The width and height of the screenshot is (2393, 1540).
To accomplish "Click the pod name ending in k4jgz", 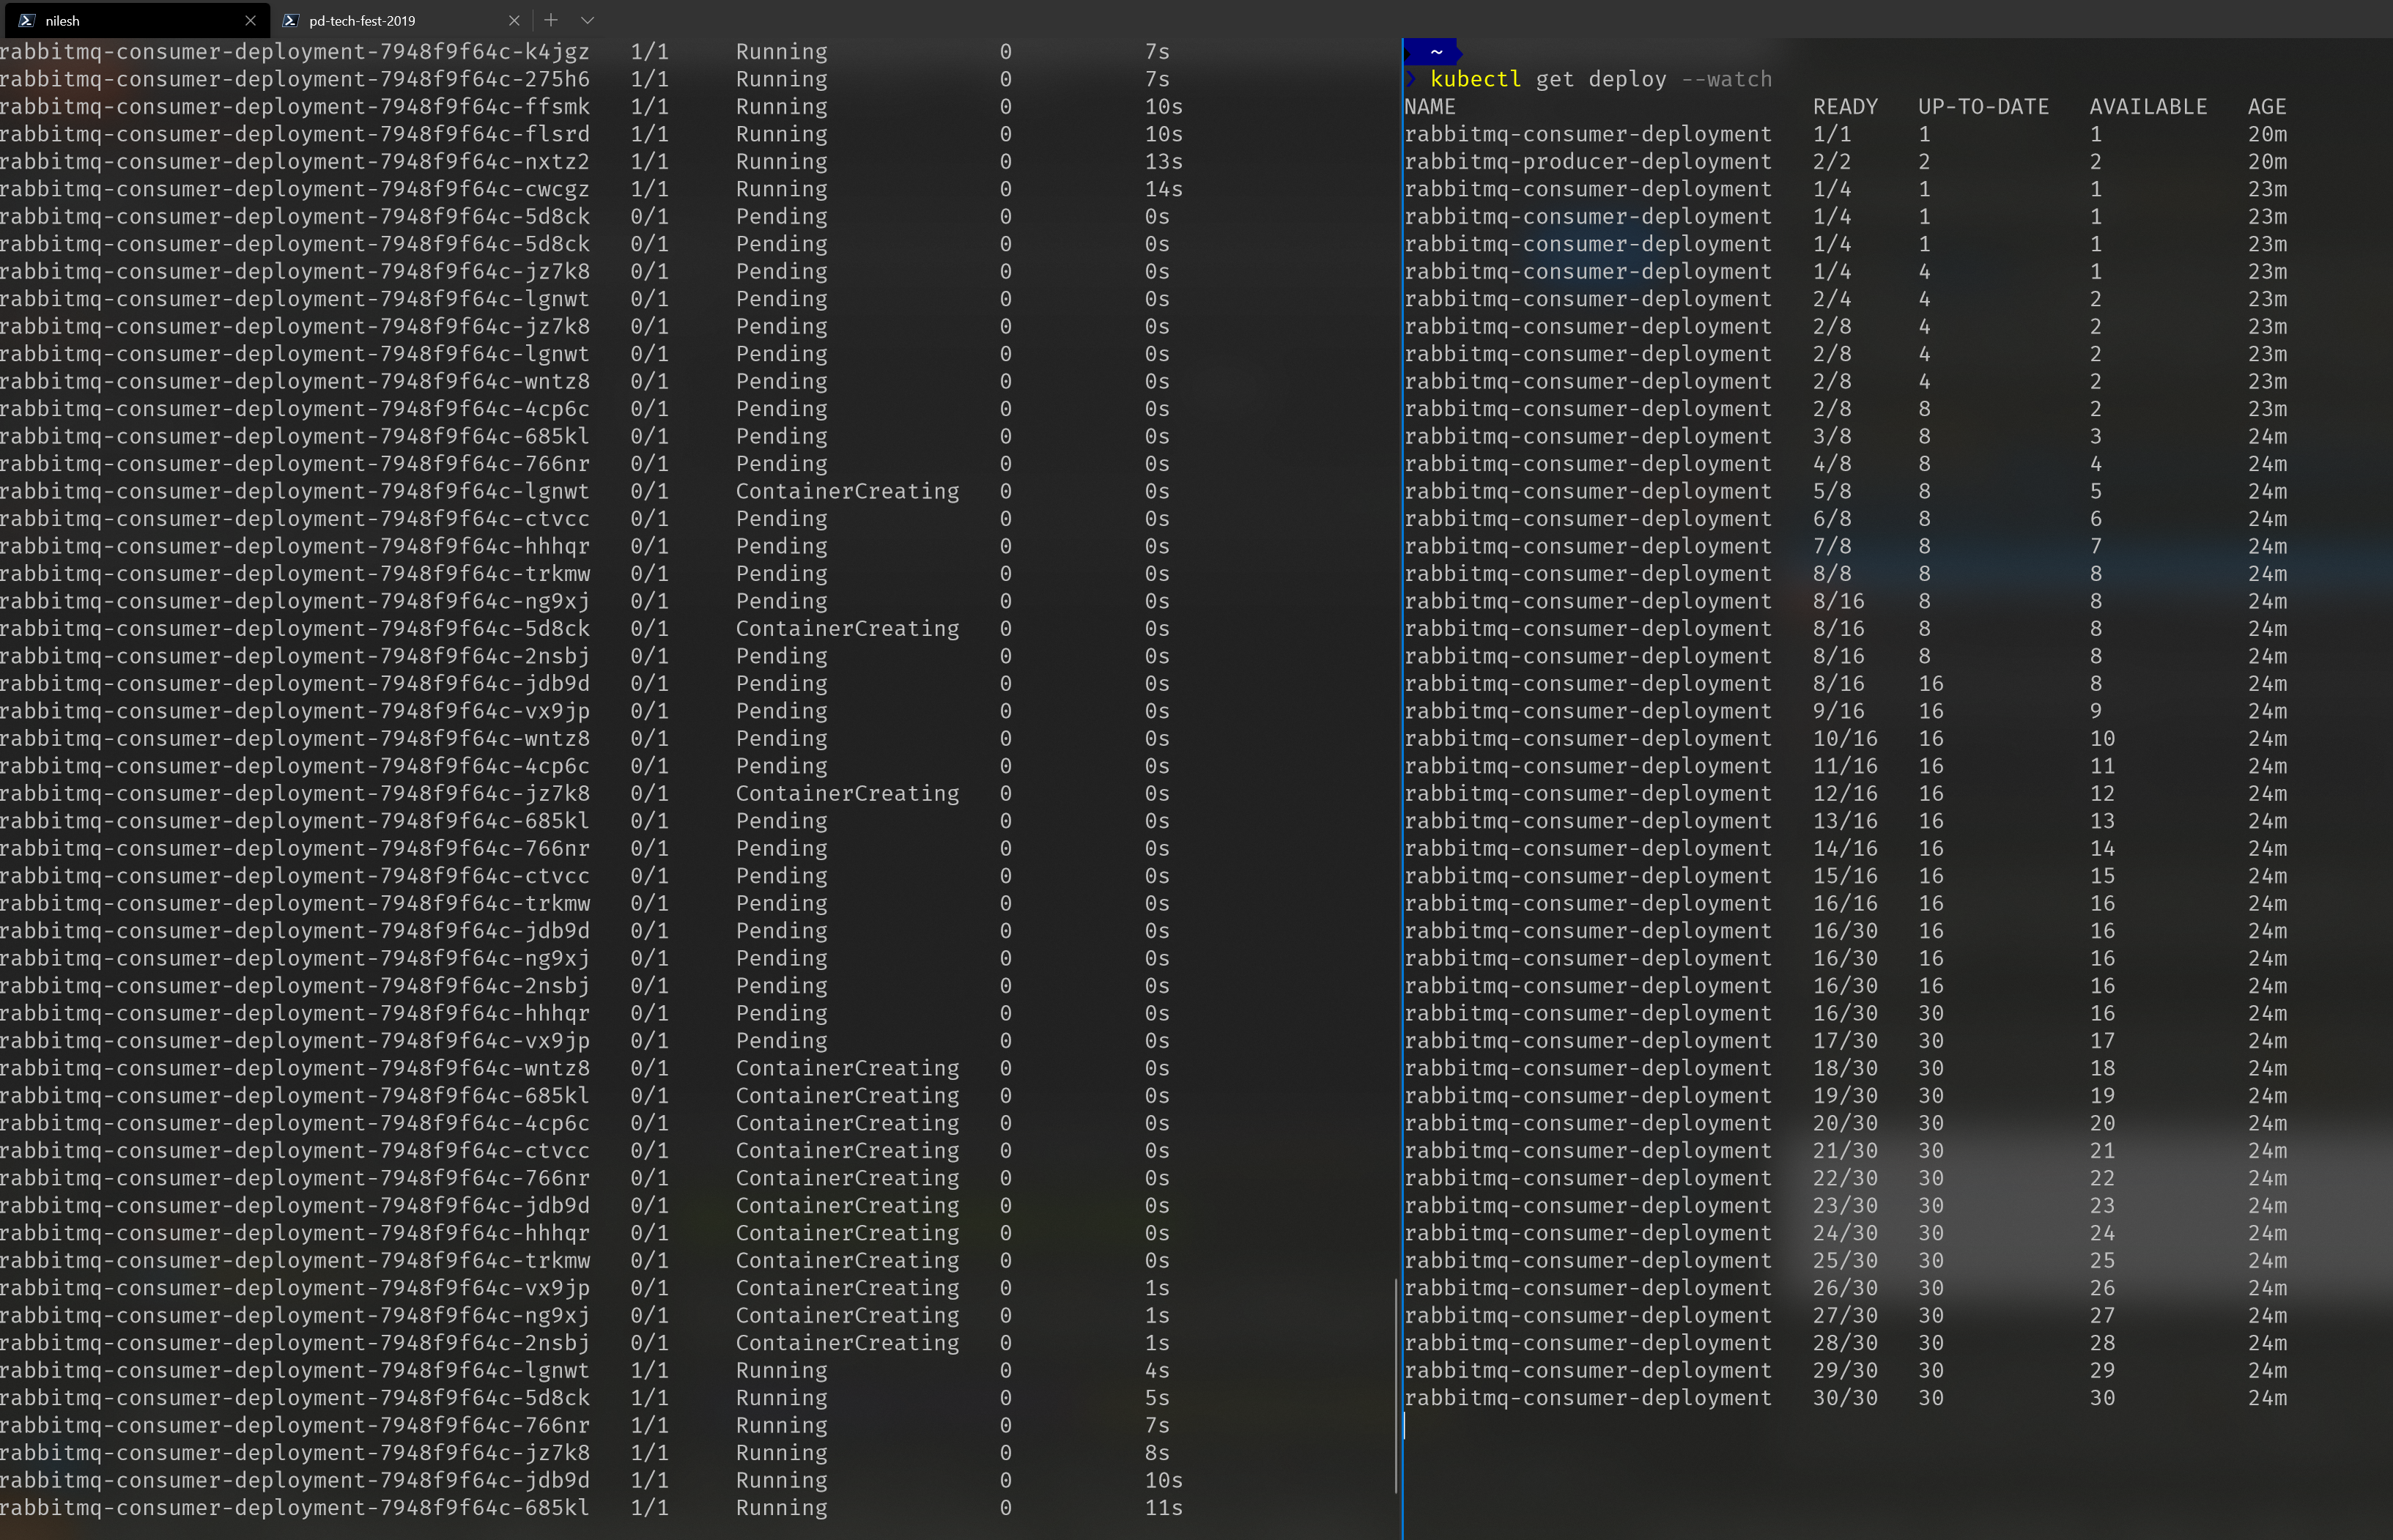I will tap(295, 51).
